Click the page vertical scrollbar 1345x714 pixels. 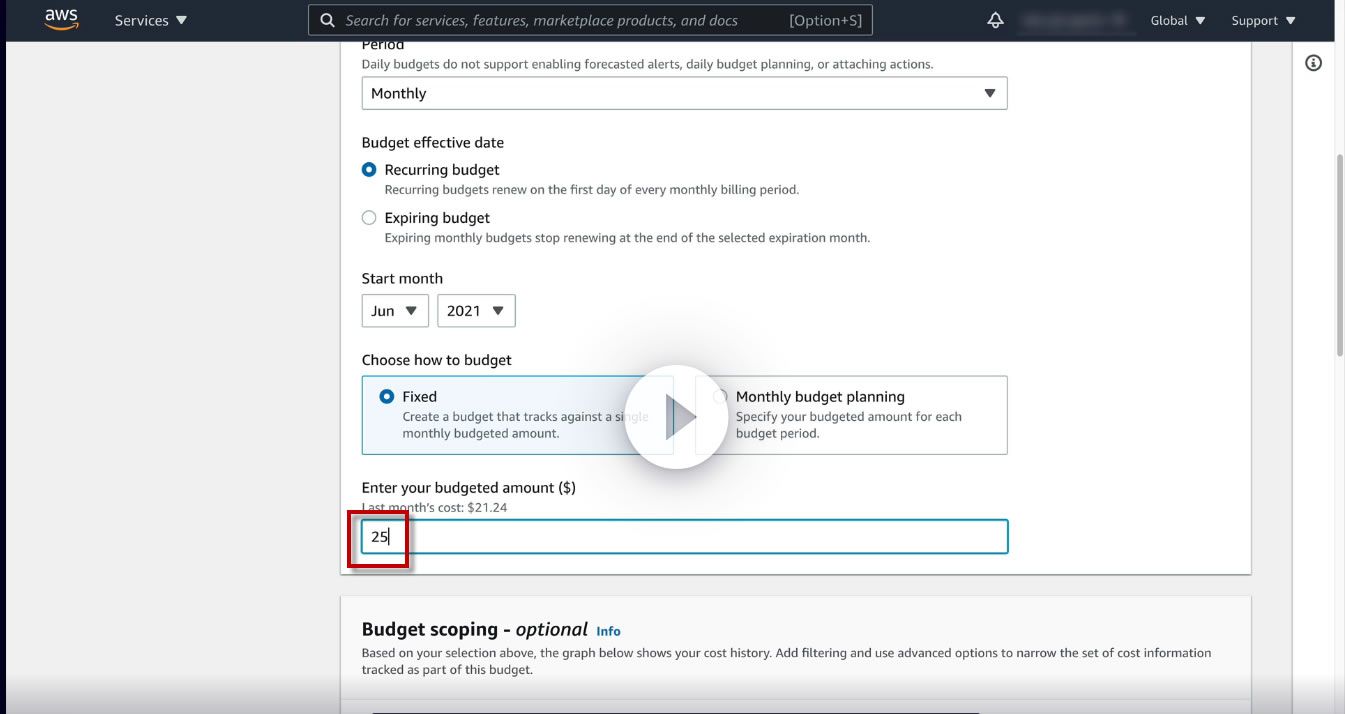pos(1340,255)
